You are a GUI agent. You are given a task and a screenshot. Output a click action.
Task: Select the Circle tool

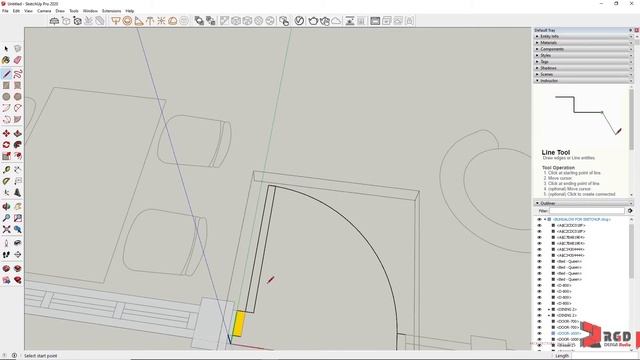pyautogui.click(x=6, y=97)
